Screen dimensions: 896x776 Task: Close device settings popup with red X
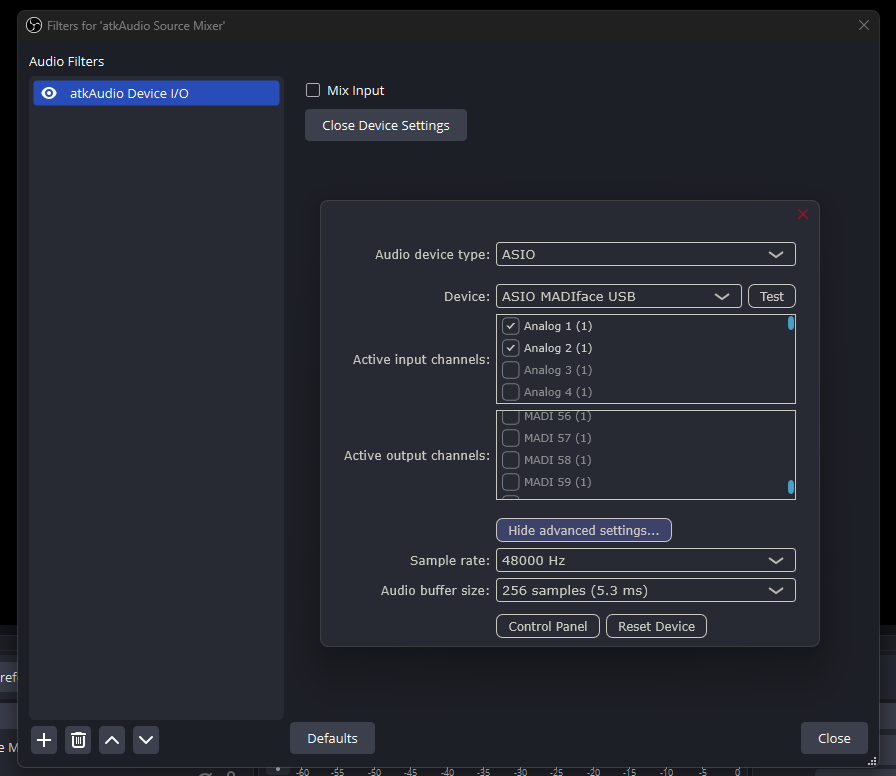[x=802, y=214]
